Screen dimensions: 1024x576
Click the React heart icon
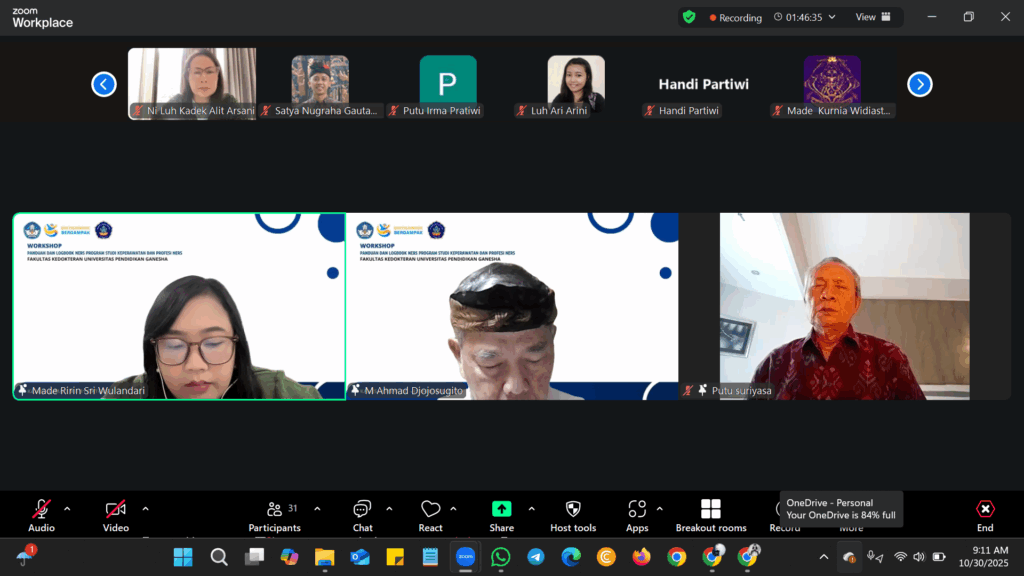point(431,510)
